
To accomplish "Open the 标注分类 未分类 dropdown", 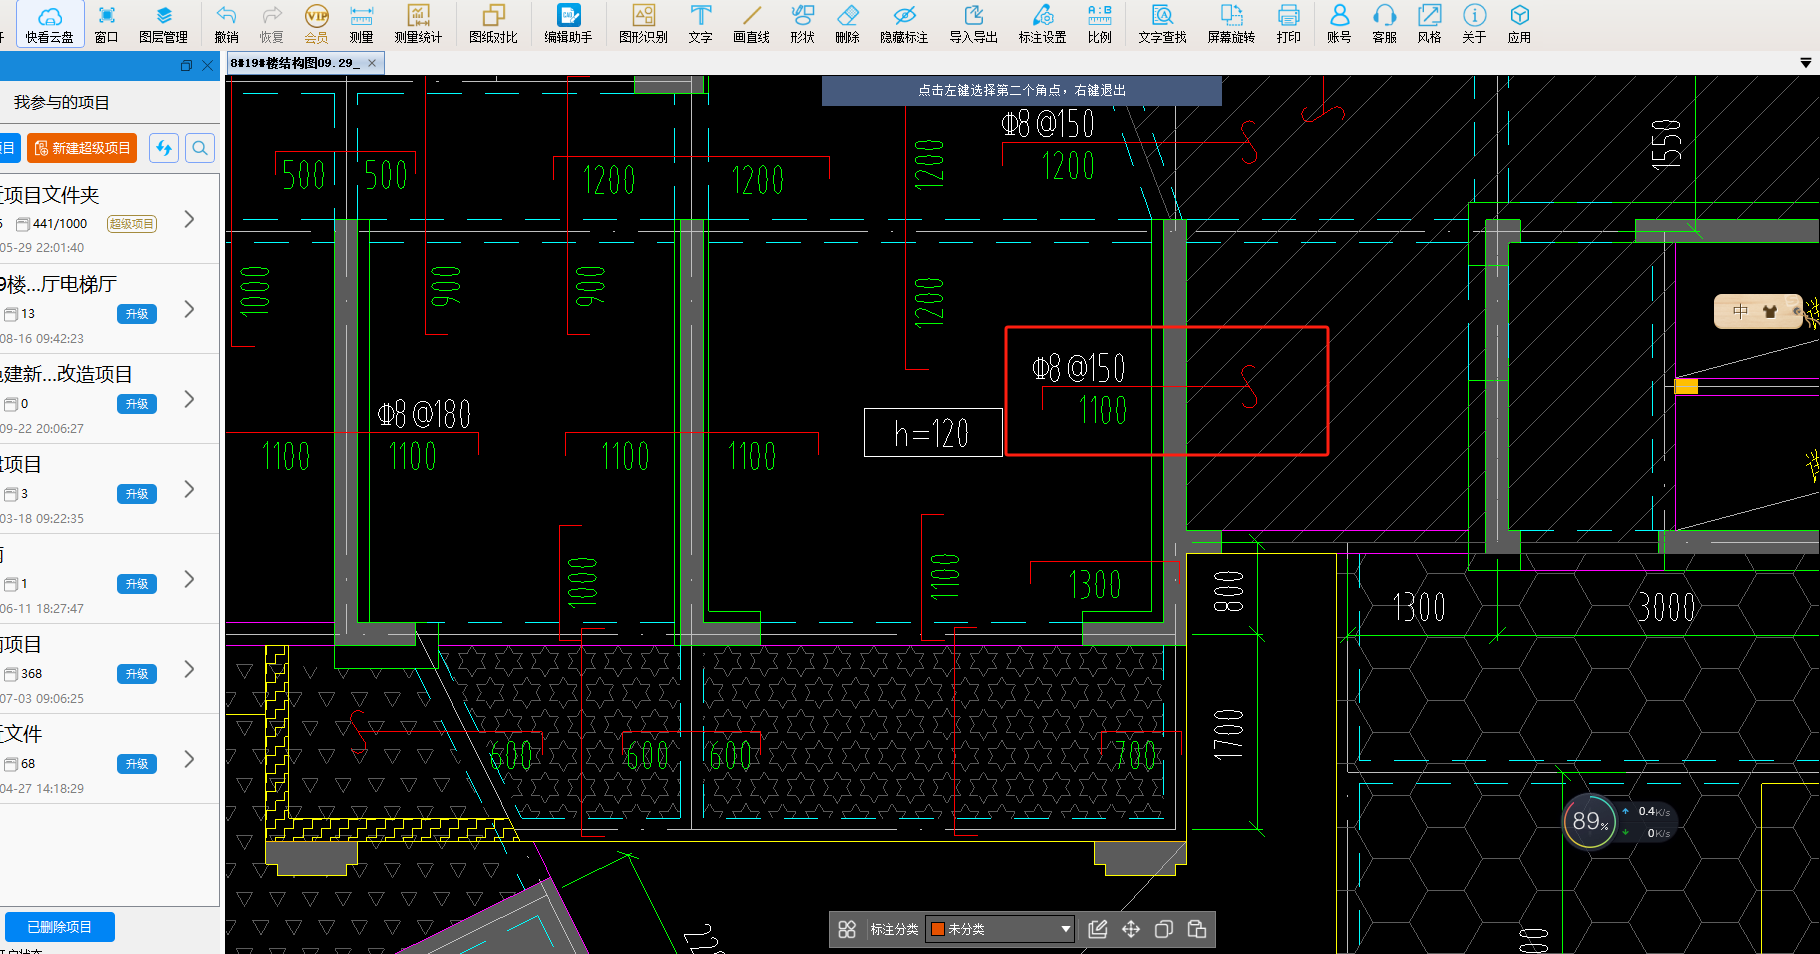I will point(999,929).
